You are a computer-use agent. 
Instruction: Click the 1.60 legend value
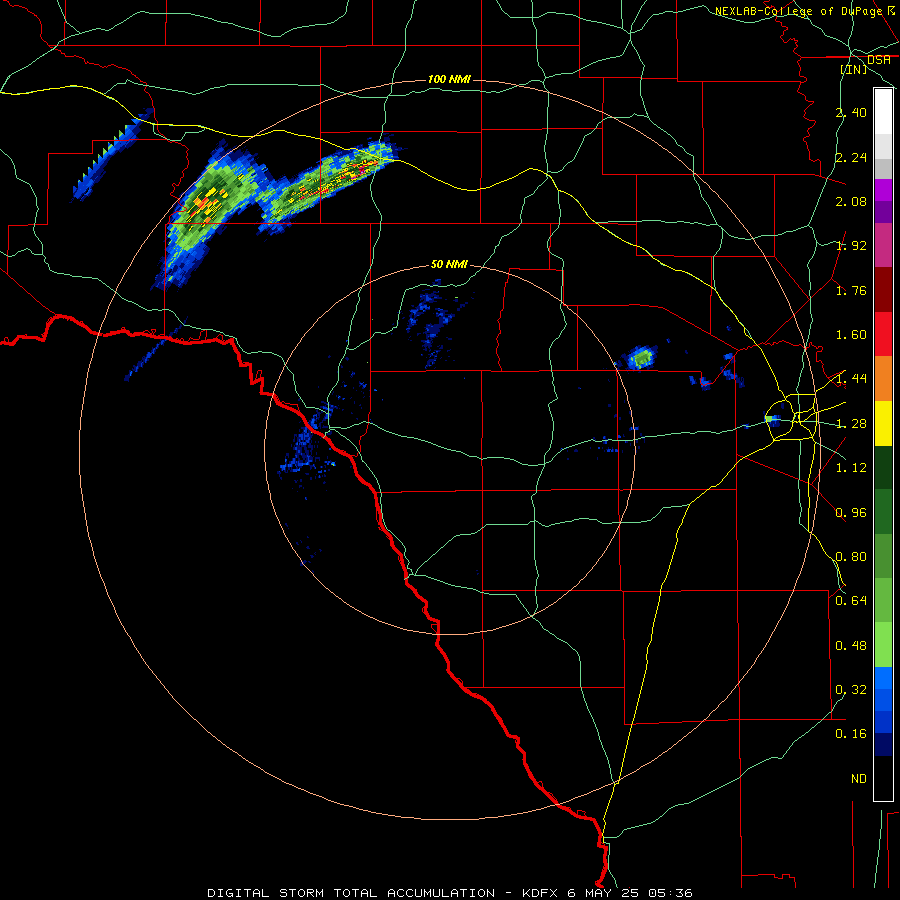(851, 335)
